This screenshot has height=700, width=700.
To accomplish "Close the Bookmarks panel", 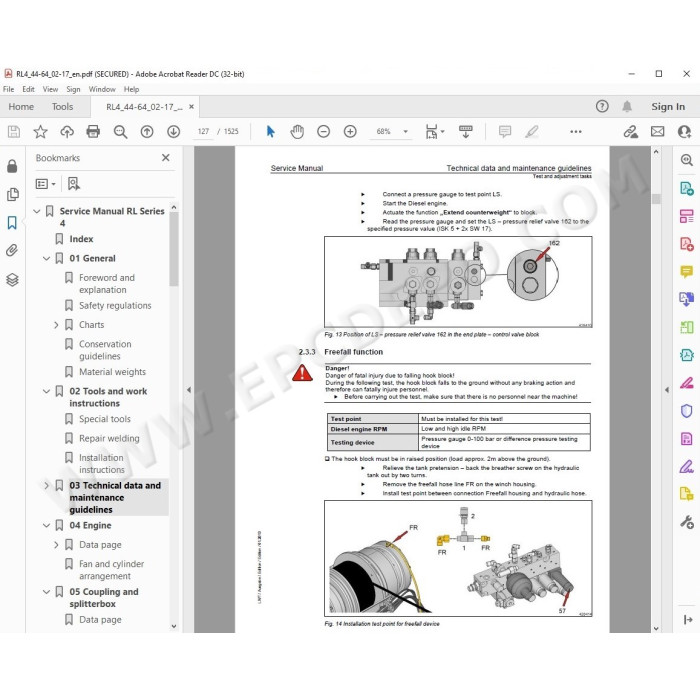I will click(x=166, y=158).
